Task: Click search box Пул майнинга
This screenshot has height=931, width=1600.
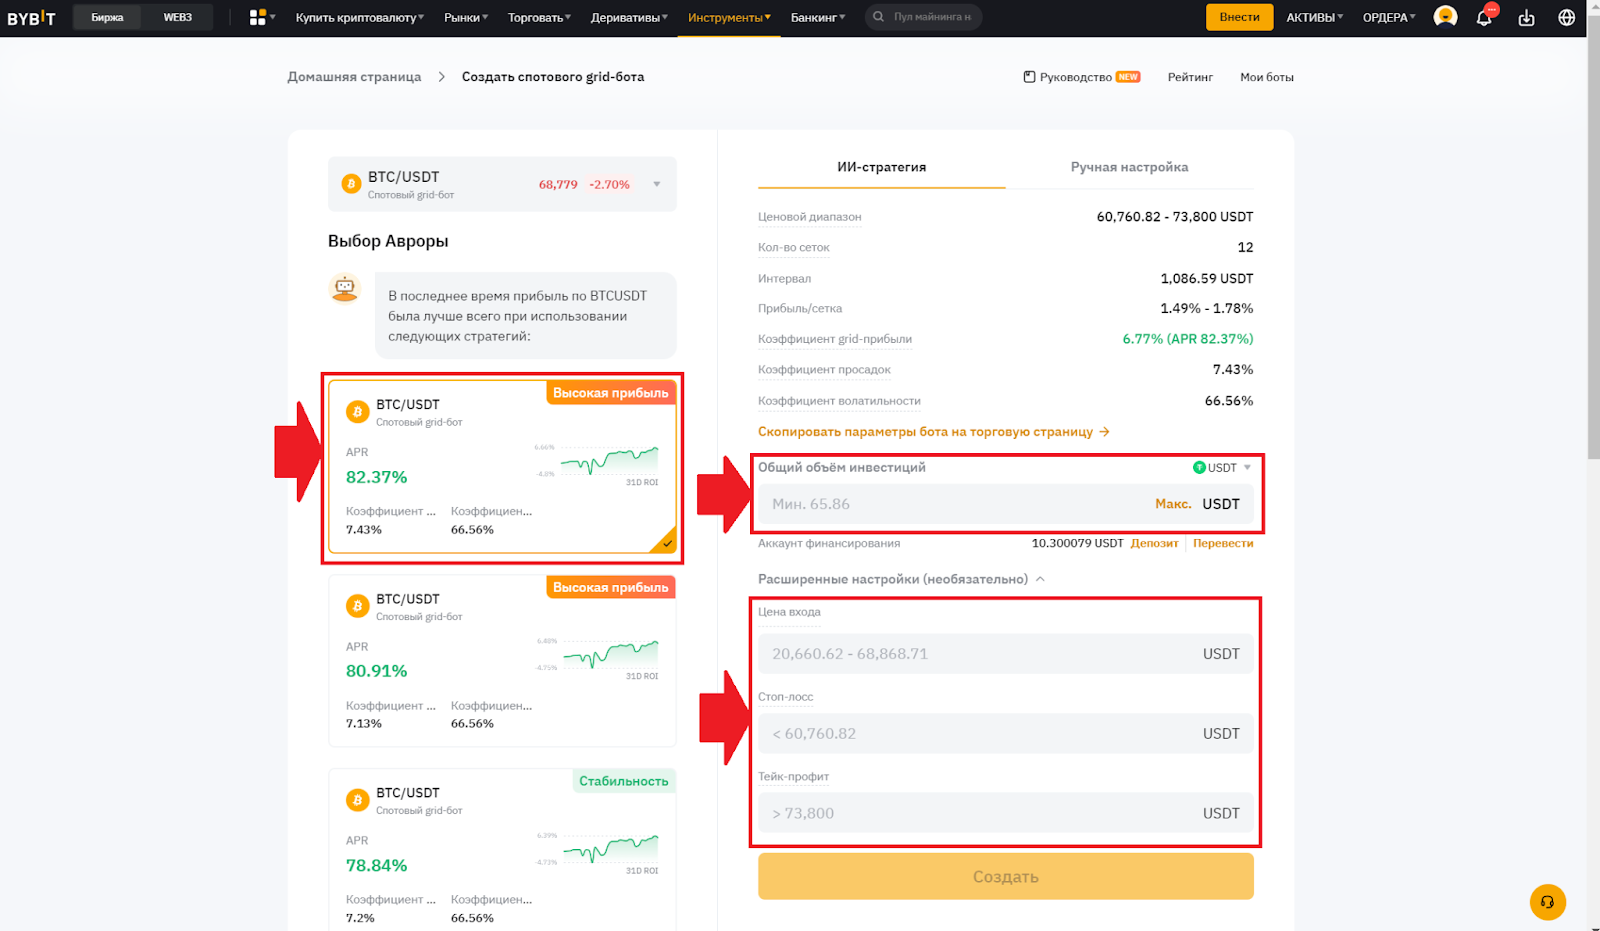Action: tap(923, 17)
